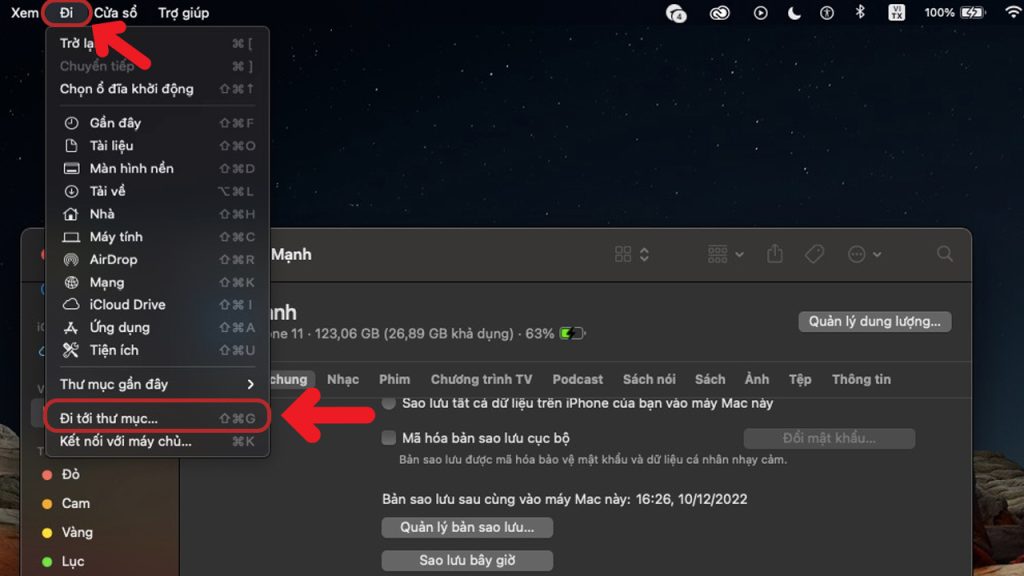
Task: Click the search magnifier in Finder toolbar
Action: pyautogui.click(x=945, y=255)
